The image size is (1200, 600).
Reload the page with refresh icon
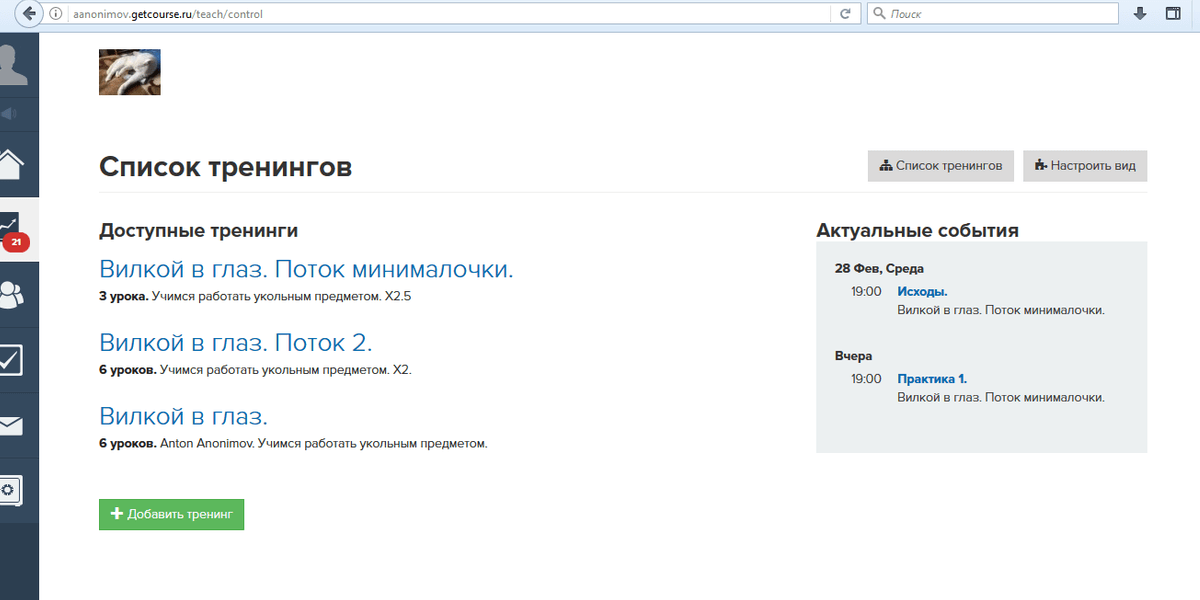pos(845,14)
